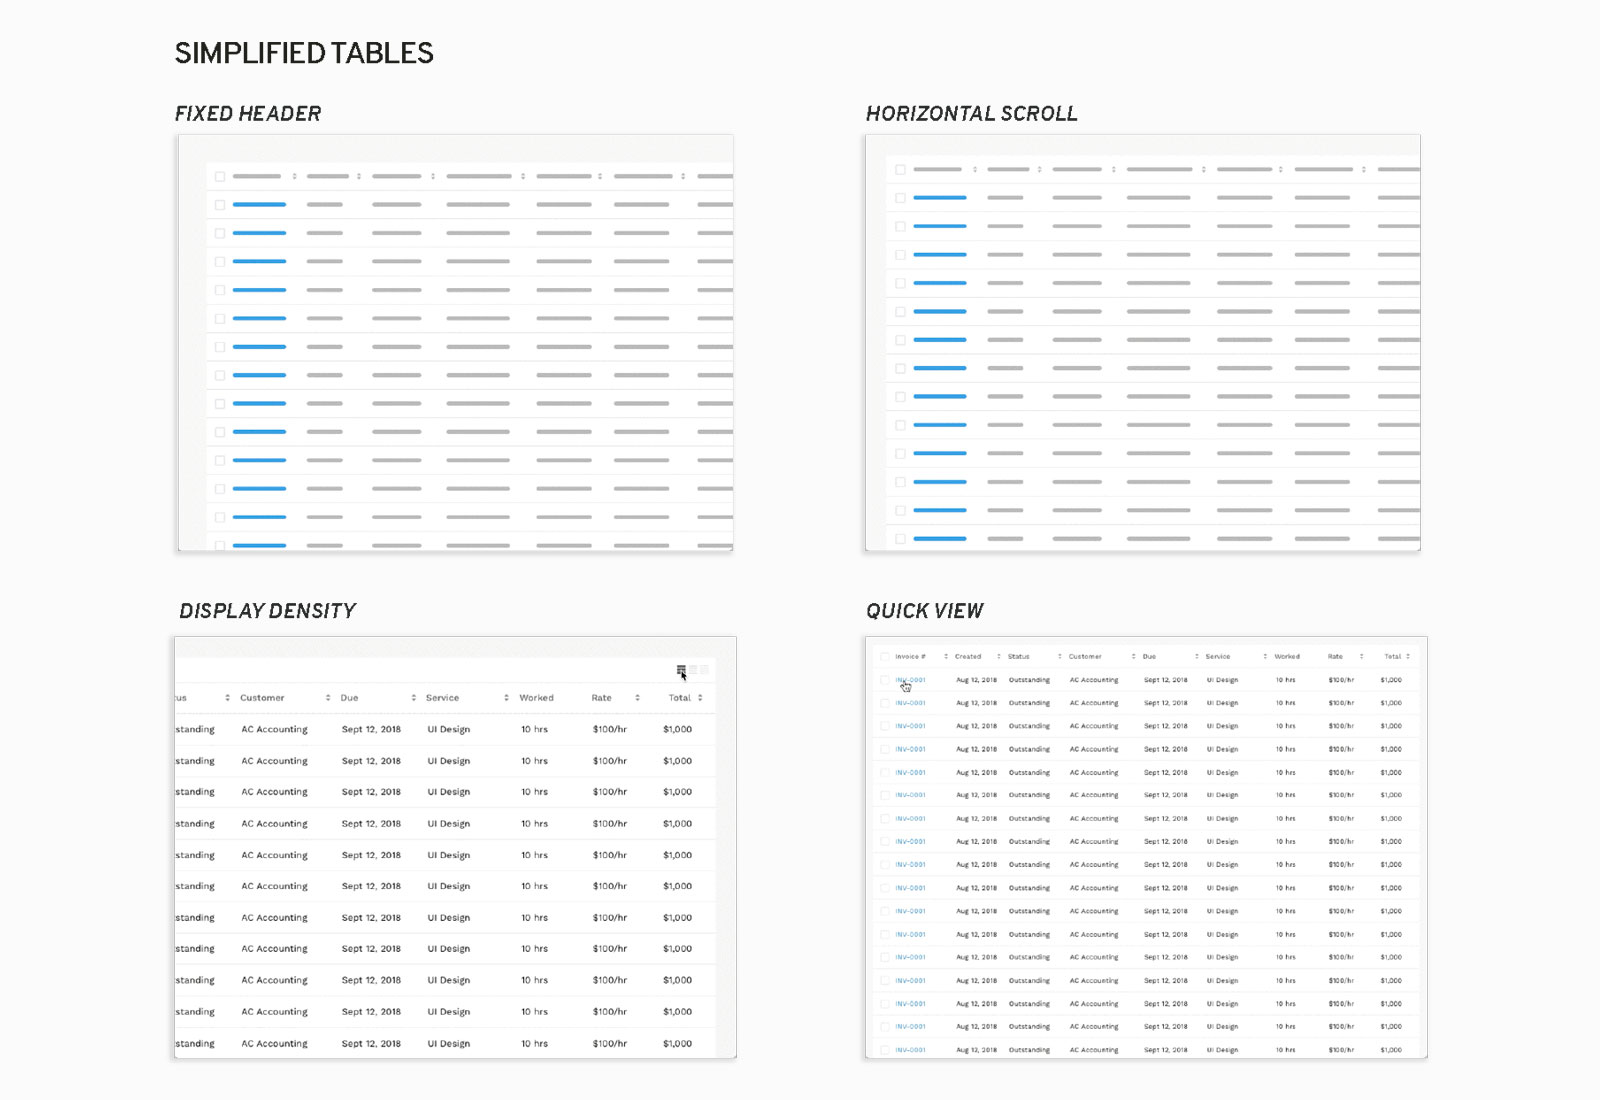Click the Created column header in Quick View
This screenshot has height=1100, width=1600.
pyautogui.click(x=967, y=657)
